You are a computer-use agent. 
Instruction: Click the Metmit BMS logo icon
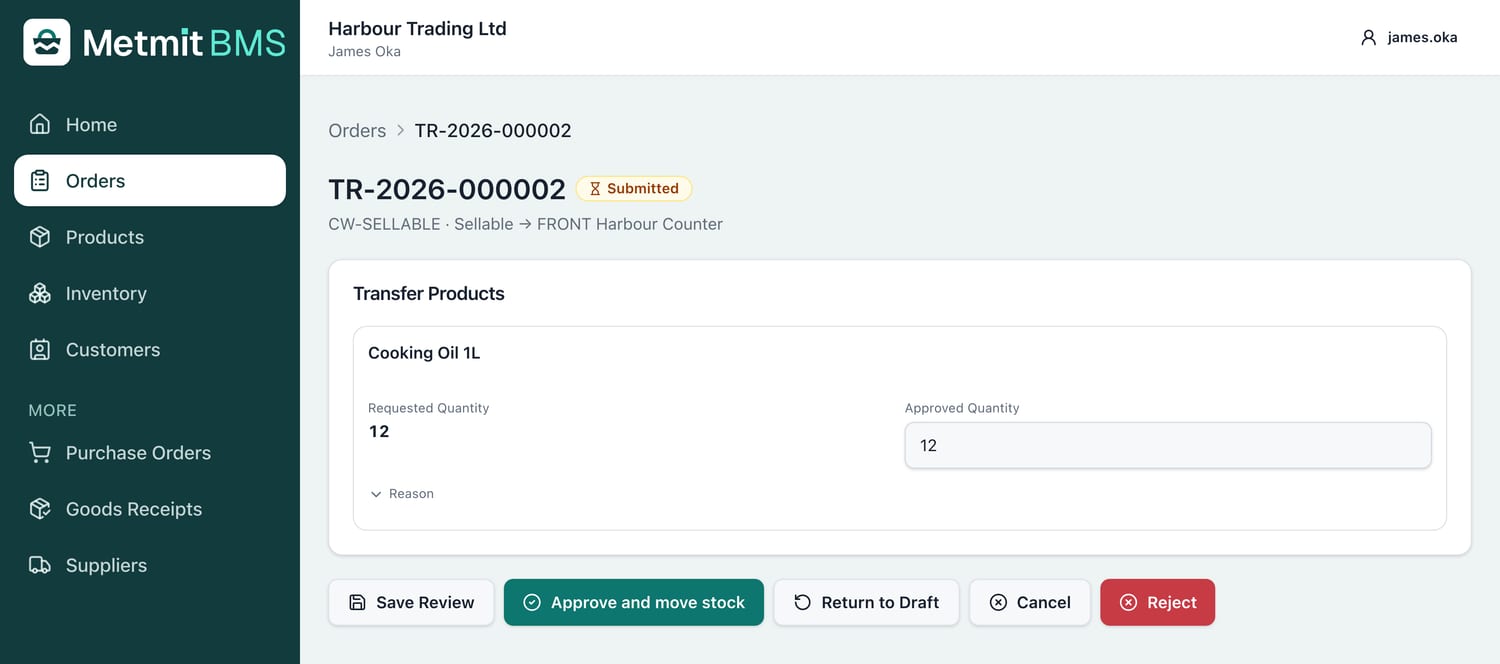point(47,42)
